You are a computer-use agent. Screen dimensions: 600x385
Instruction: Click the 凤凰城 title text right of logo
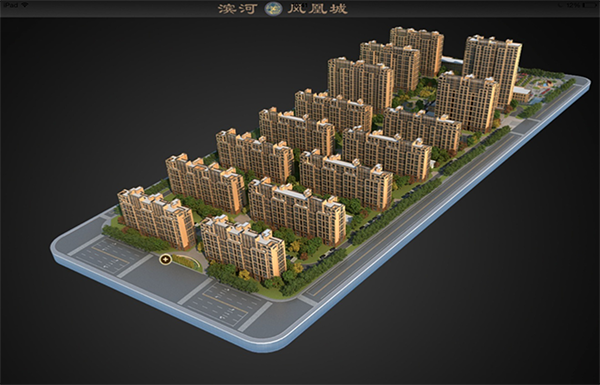[x=318, y=9]
